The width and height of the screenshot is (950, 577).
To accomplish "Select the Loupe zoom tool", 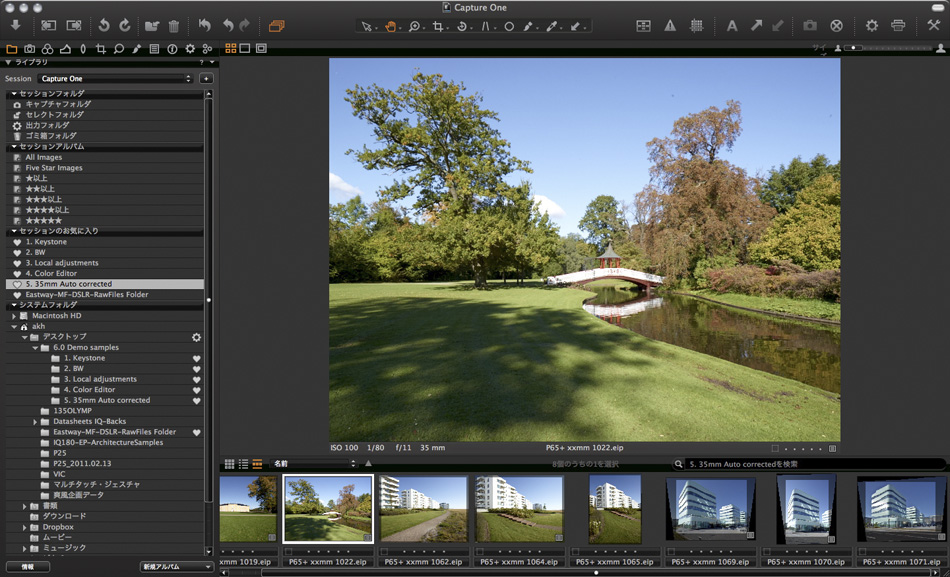I will (415, 28).
